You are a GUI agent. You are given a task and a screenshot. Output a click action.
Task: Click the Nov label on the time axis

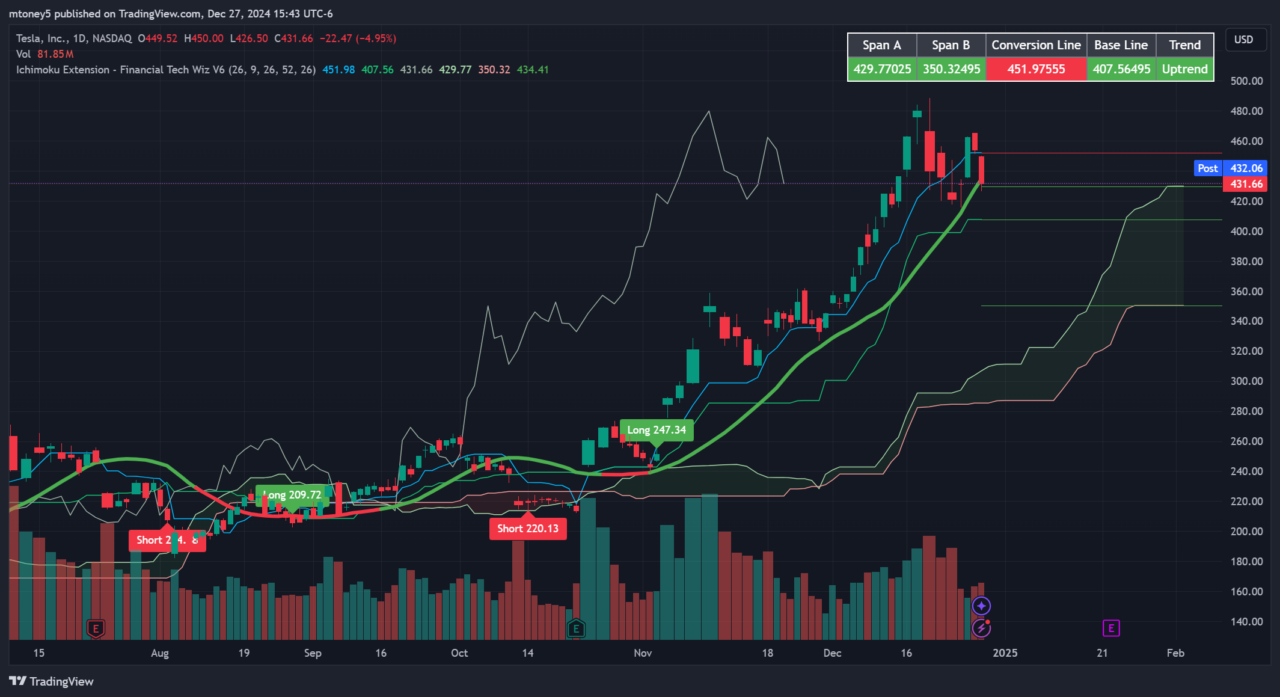tap(643, 653)
